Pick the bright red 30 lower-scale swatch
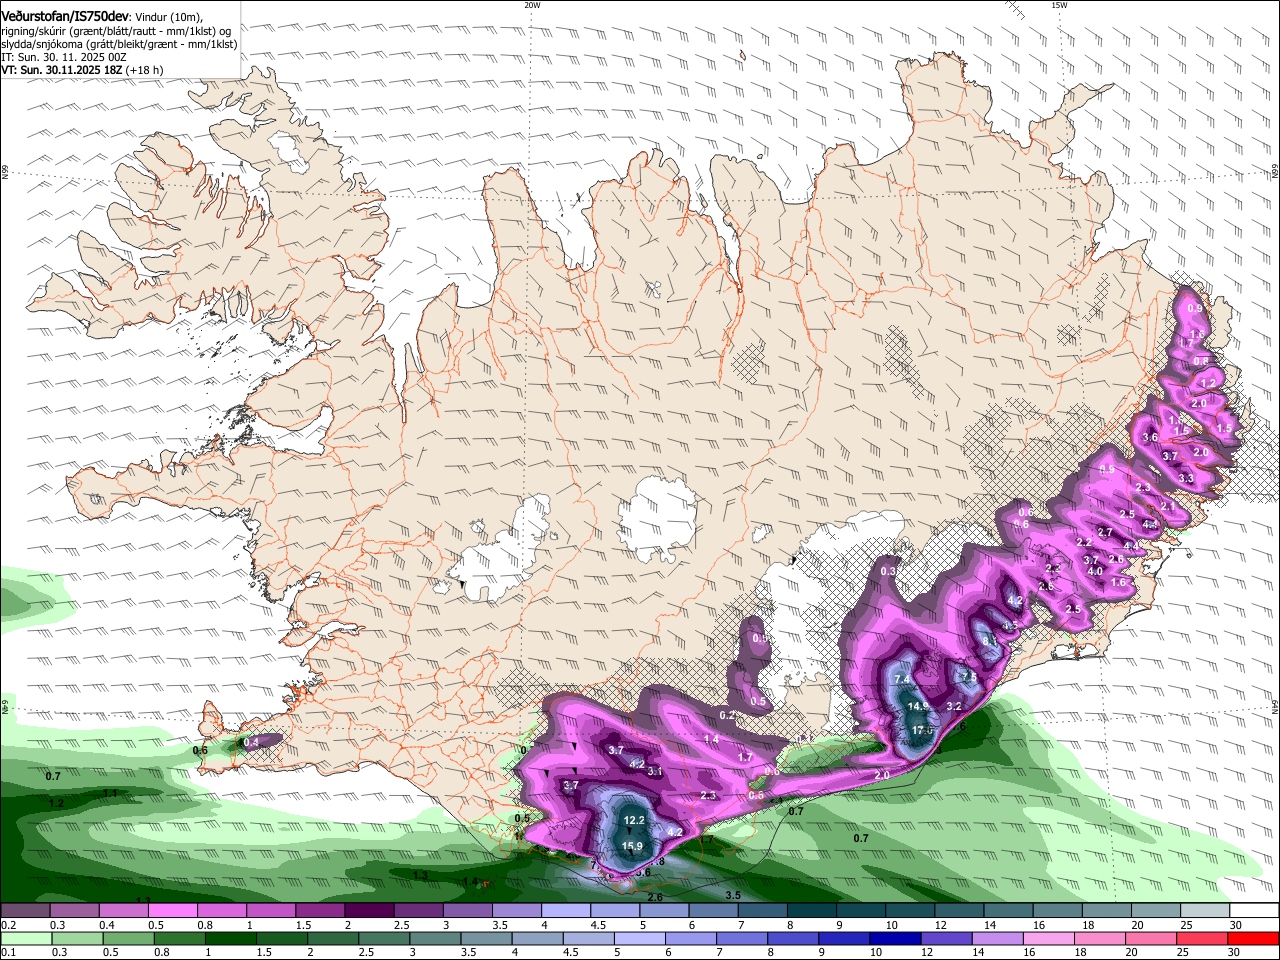 (x=1253, y=939)
